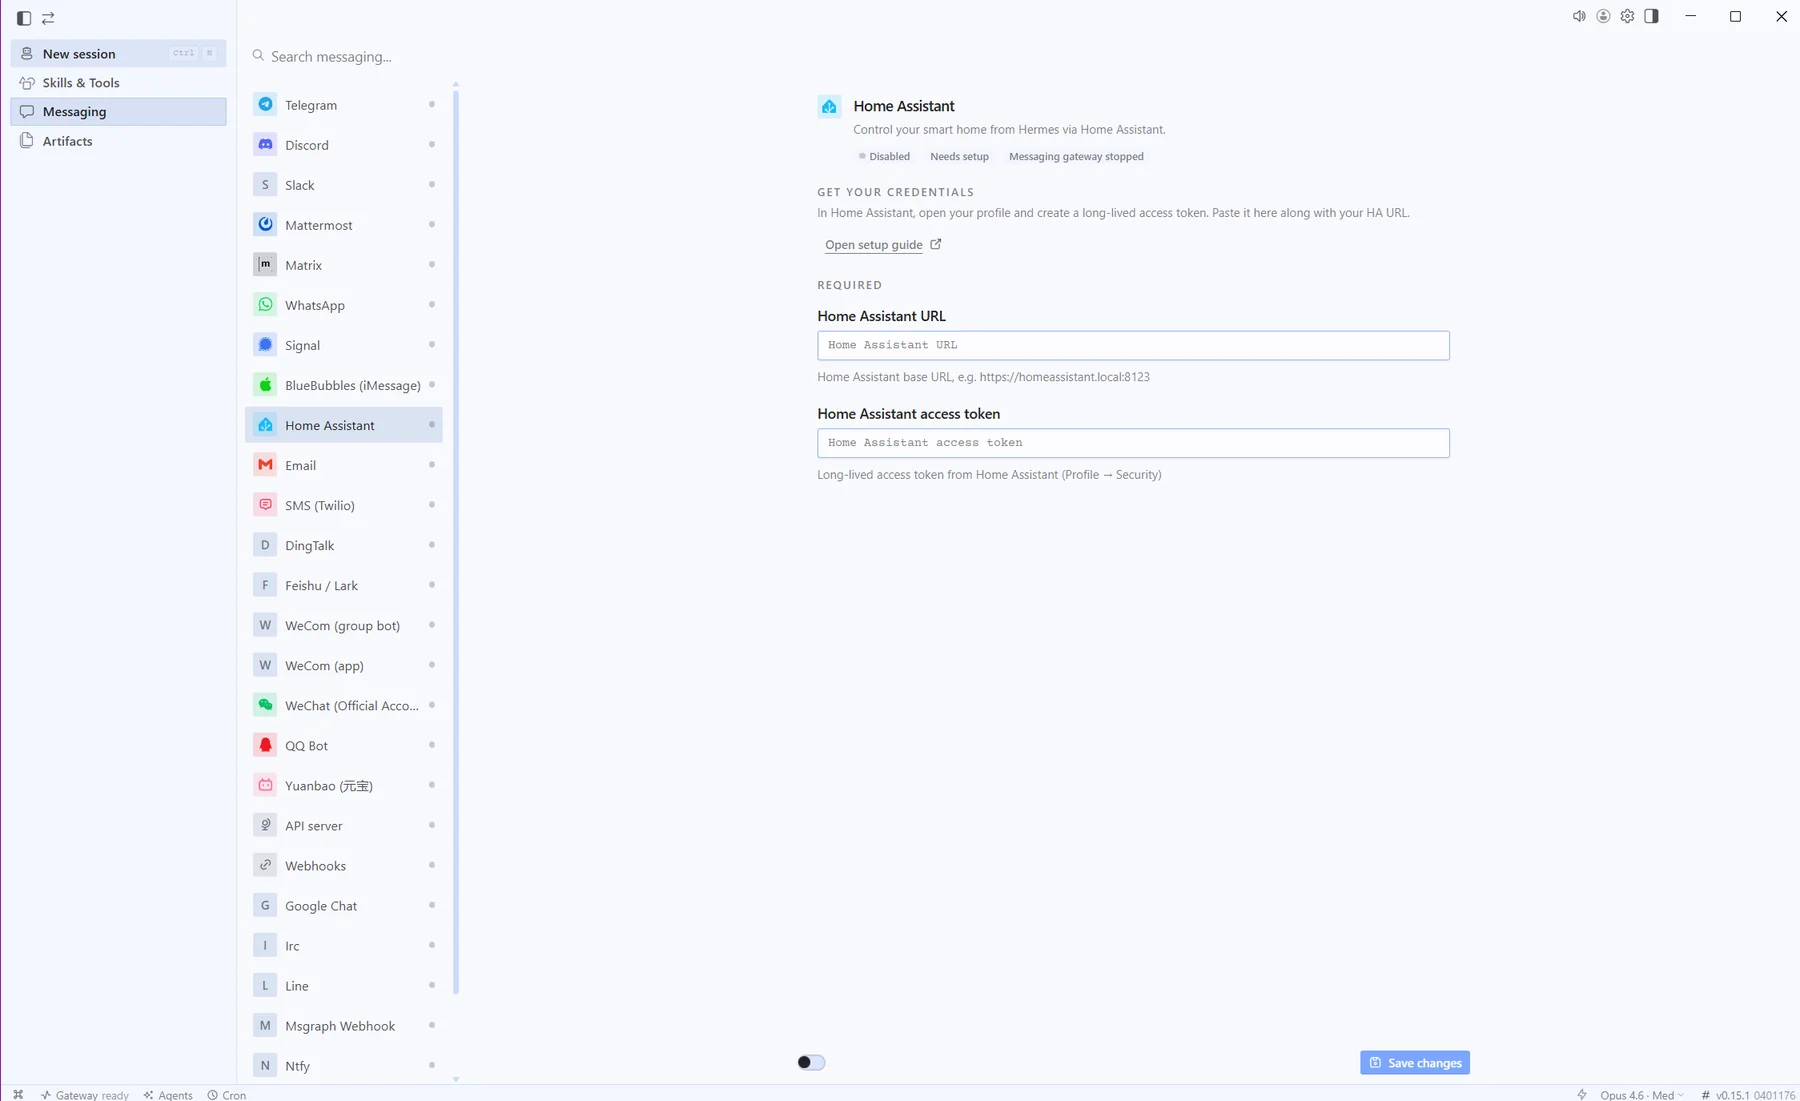Image resolution: width=1800 pixels, height=1101 pixels.
Task: Select the Mattermost platform icon
Action: pyautogui.click(x=265, y=224)
